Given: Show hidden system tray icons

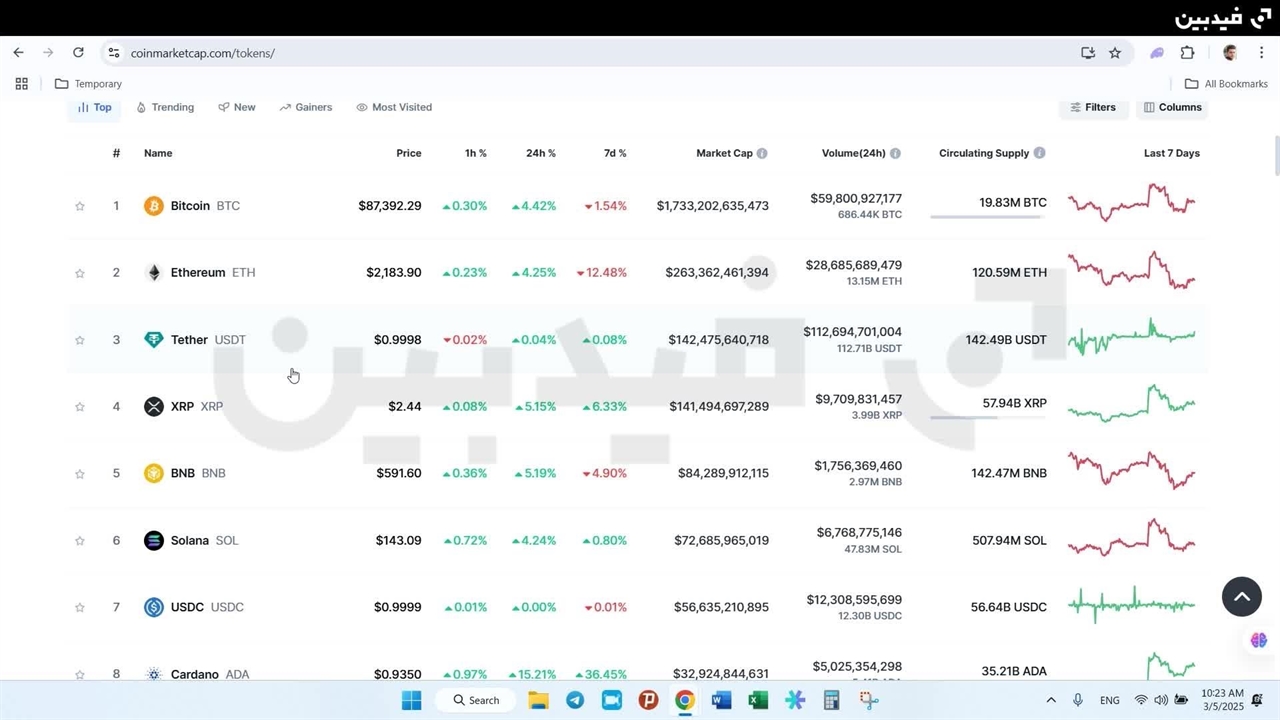Looking at the screenshot, I should coord(1050,701).
